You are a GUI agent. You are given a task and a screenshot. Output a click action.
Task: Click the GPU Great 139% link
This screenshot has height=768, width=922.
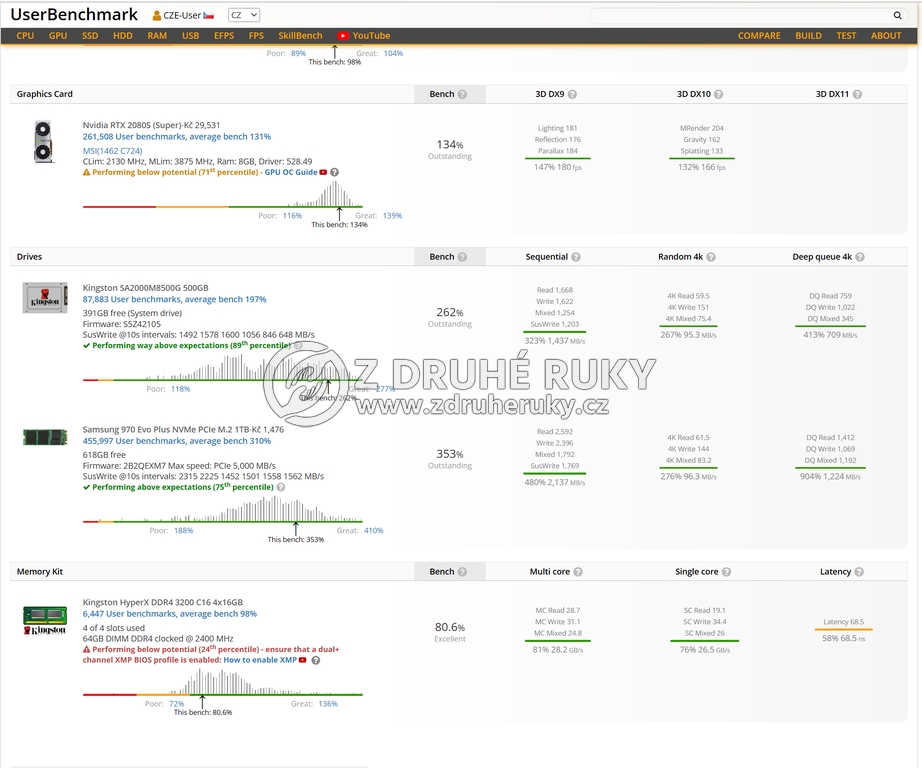coord(392,216)
